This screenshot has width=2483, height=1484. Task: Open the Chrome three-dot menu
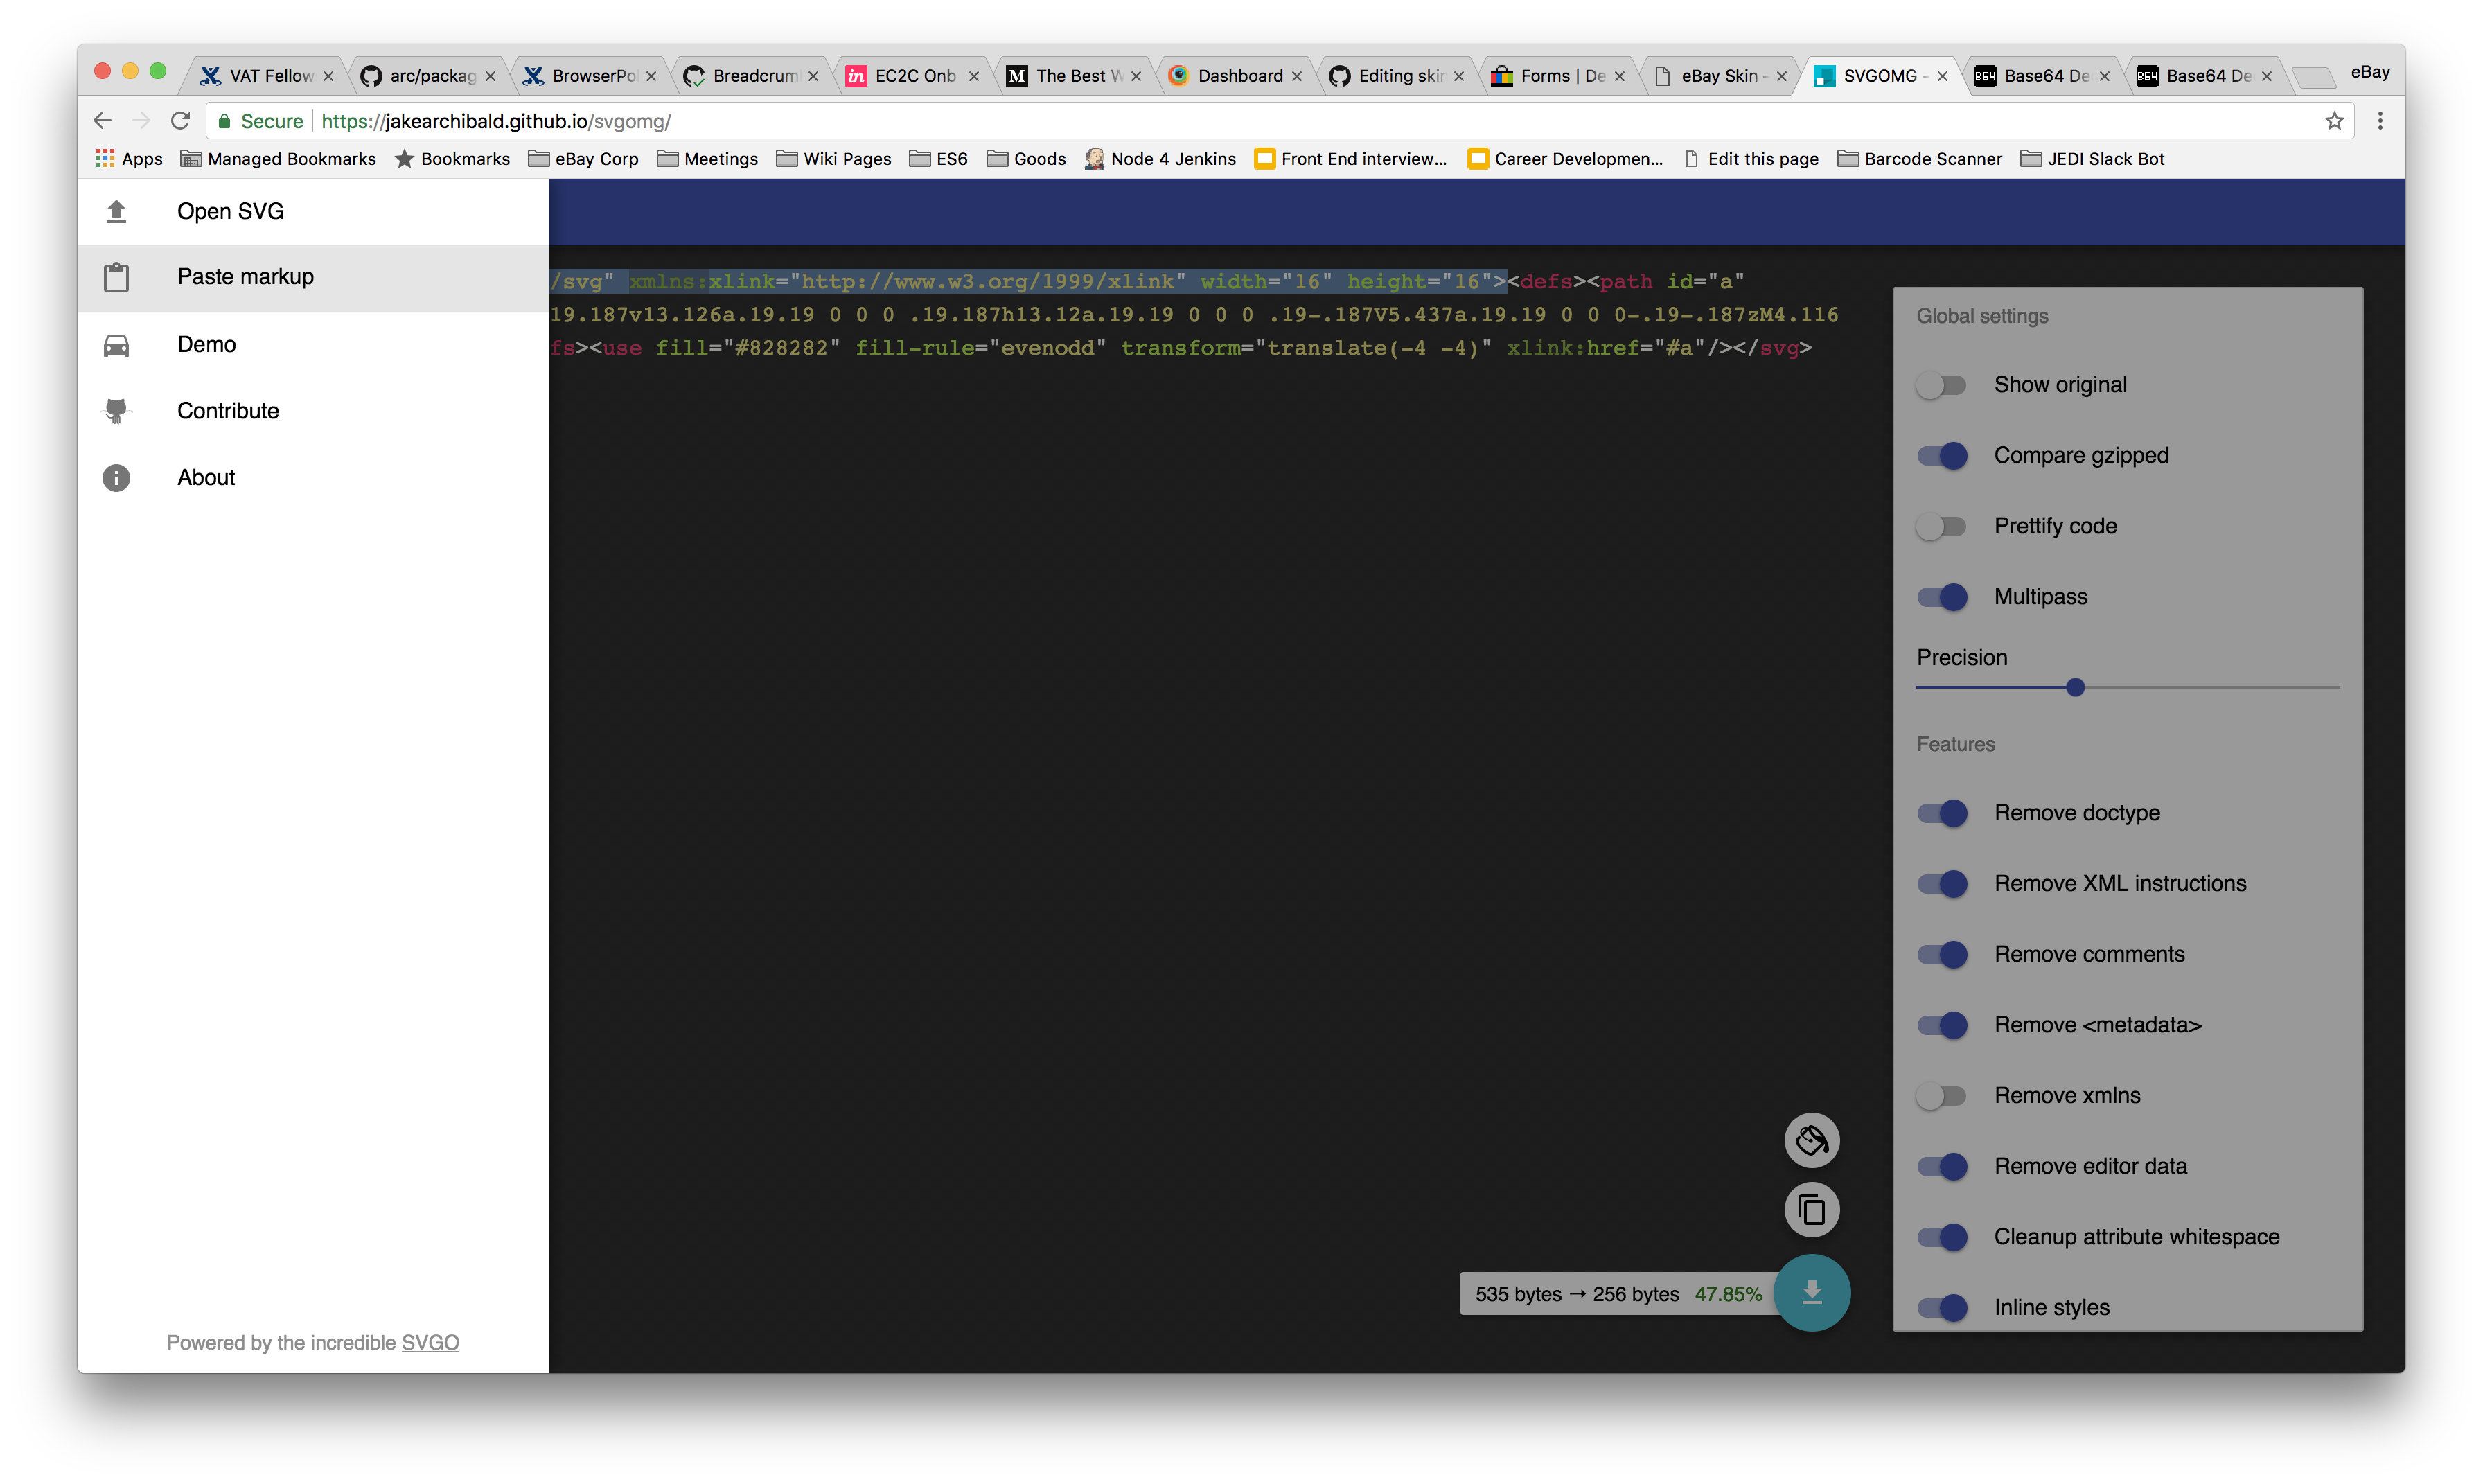pos(2381,120)
